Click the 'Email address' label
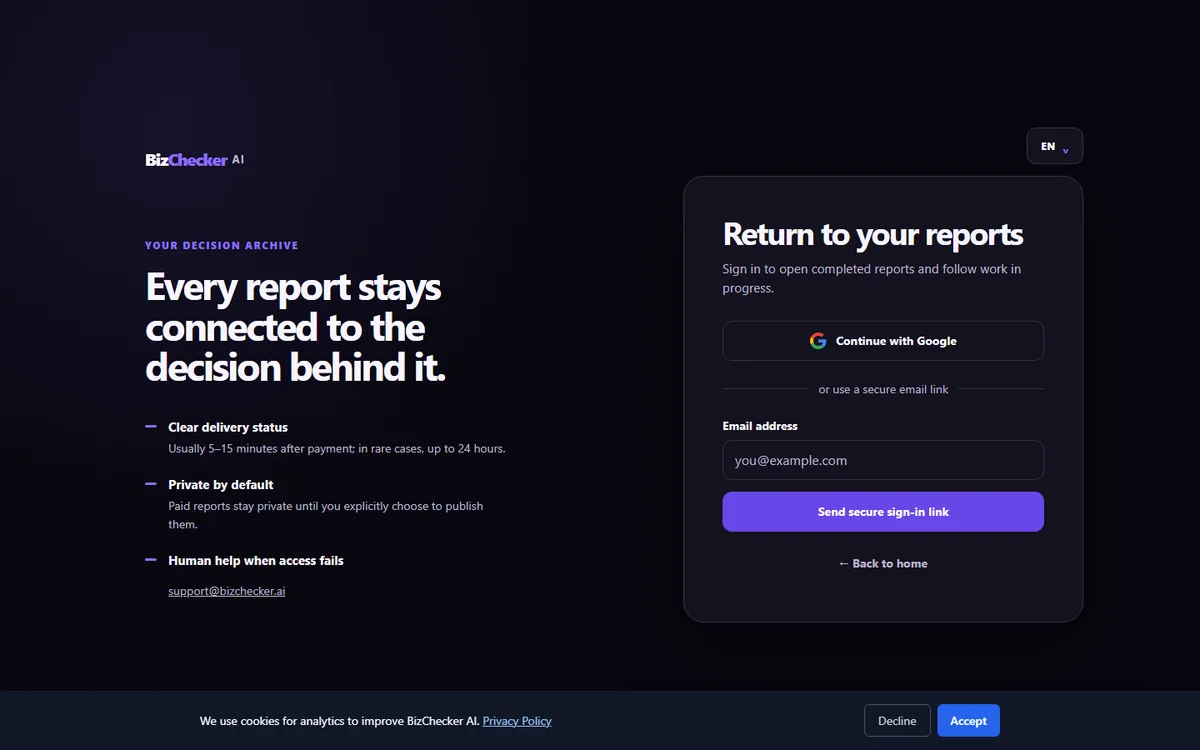Viewport: 1200px width, 750px height. [760, 426]
